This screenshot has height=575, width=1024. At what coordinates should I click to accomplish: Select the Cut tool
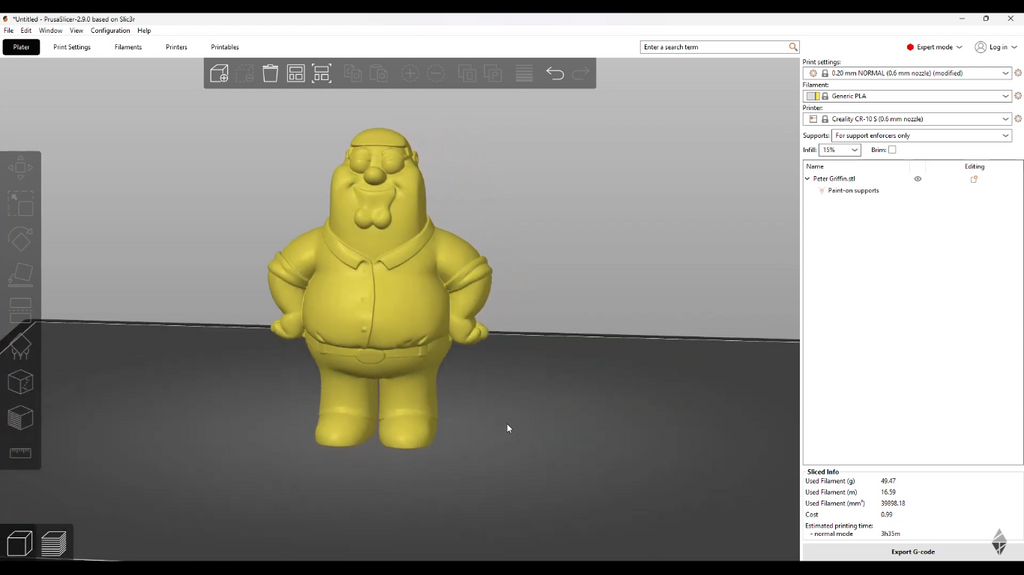tap(20, 310)
